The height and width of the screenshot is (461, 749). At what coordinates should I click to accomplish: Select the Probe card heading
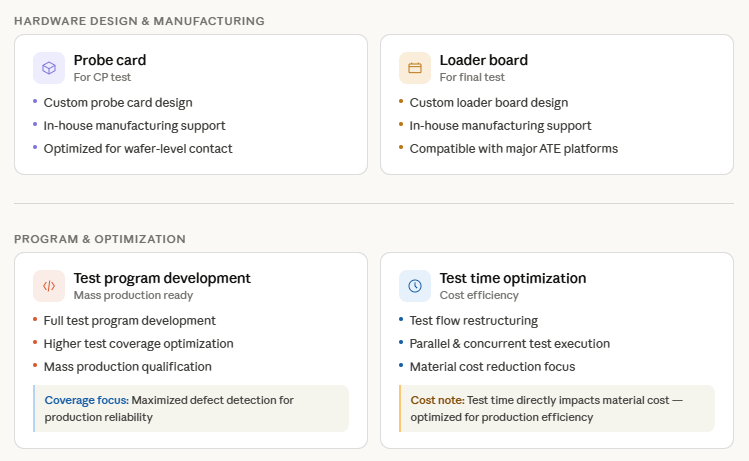pyautogui.click(x=109, y=60)
